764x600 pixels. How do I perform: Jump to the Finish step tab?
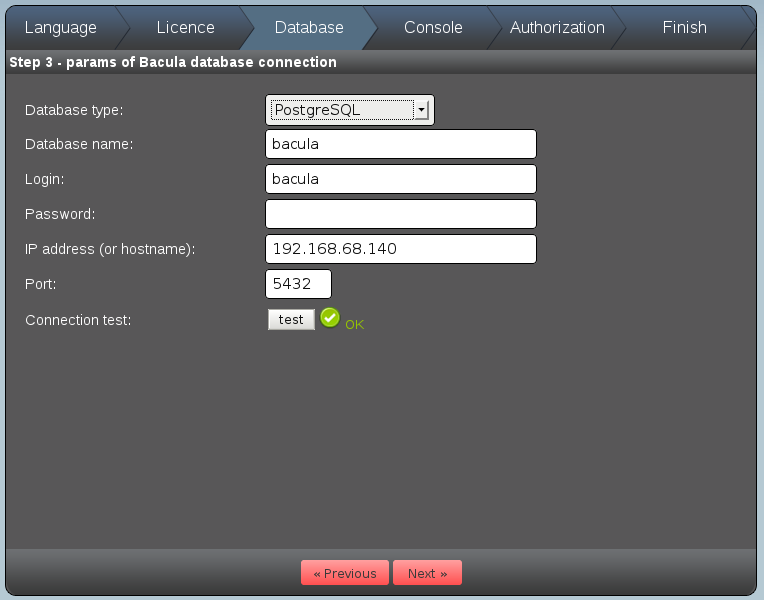pos(684,27)
